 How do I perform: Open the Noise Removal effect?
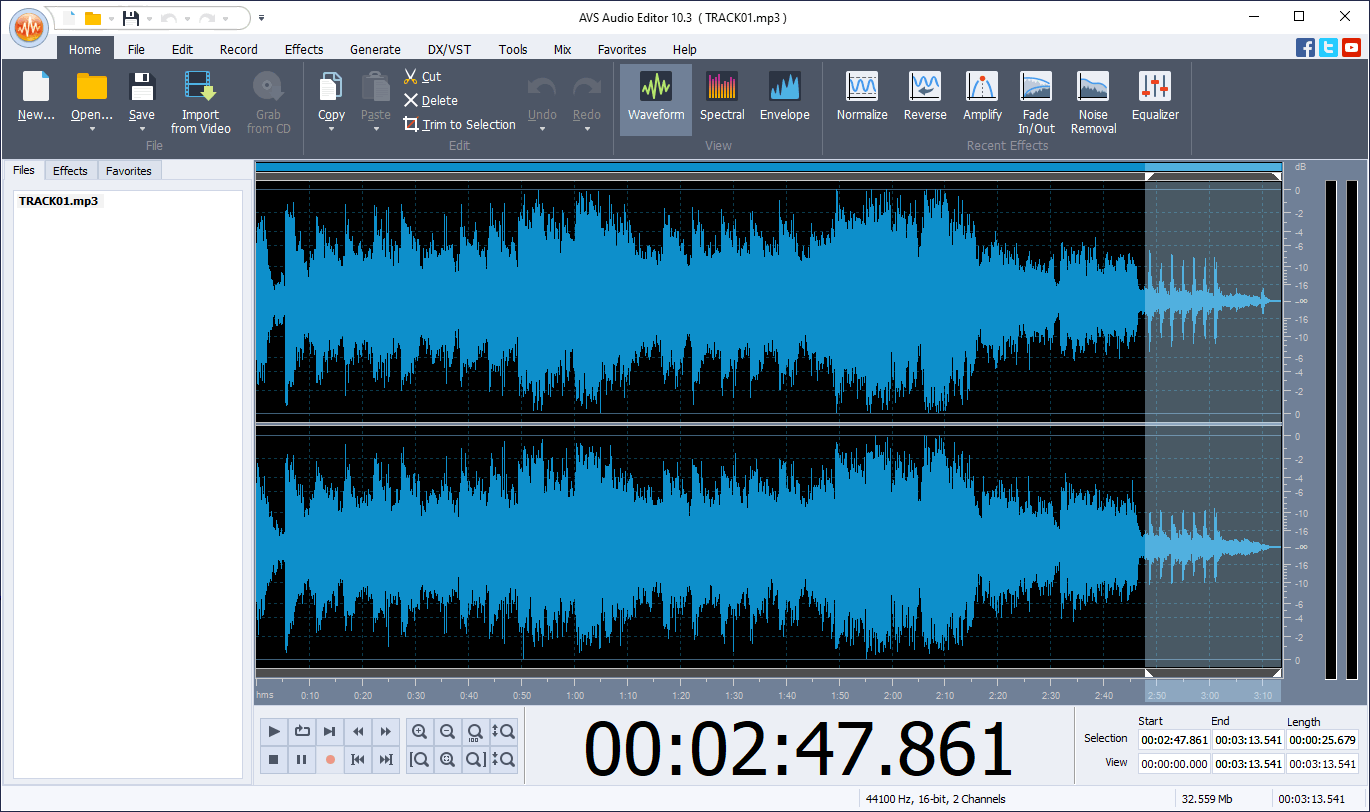(x=1093, y=102)
